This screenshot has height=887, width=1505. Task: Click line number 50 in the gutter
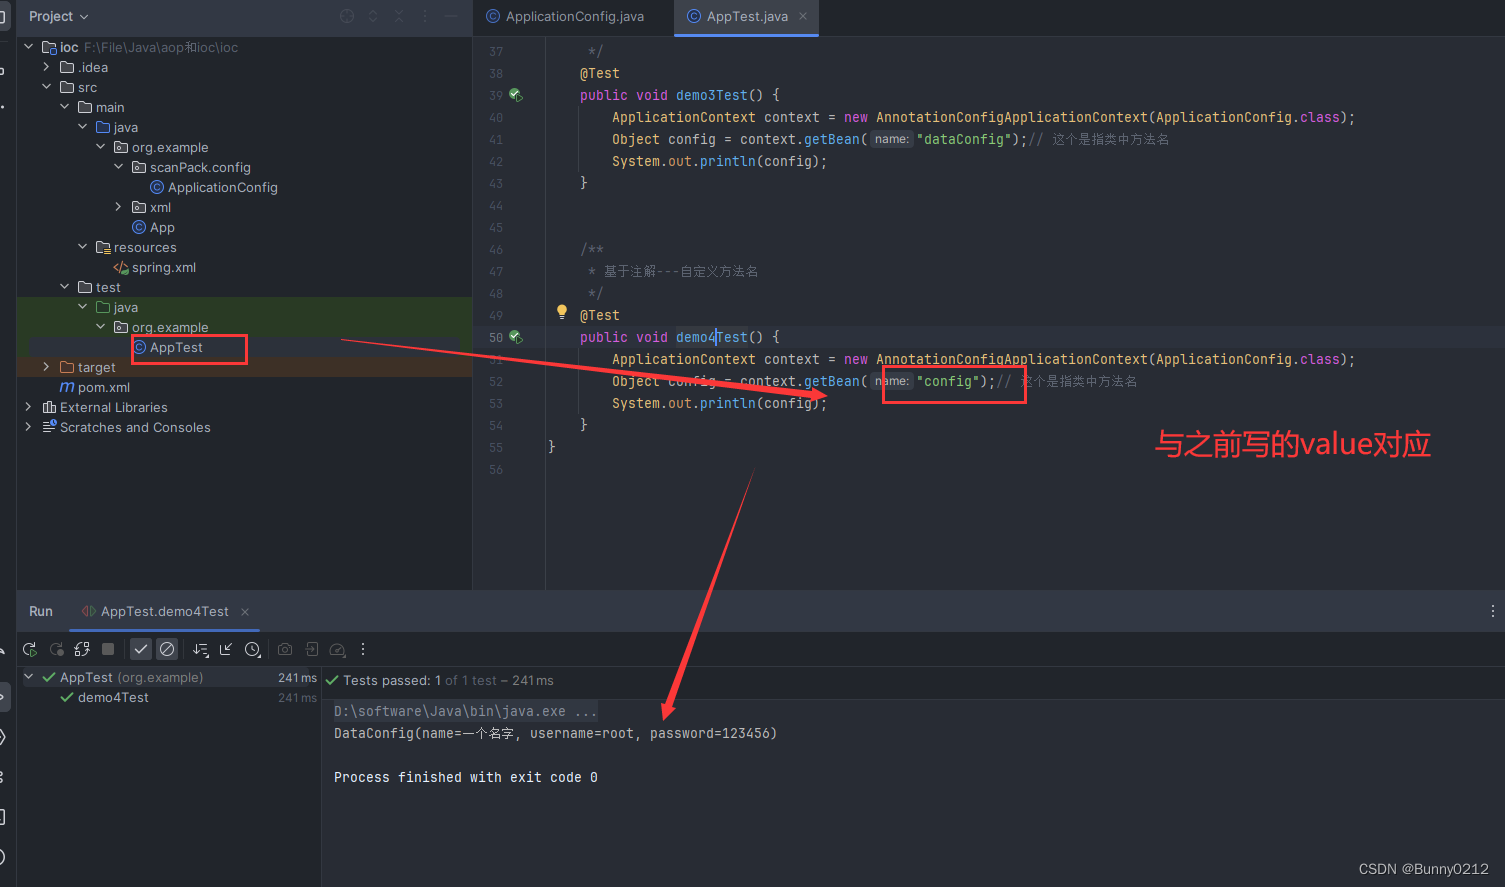(x=496, y=338)
